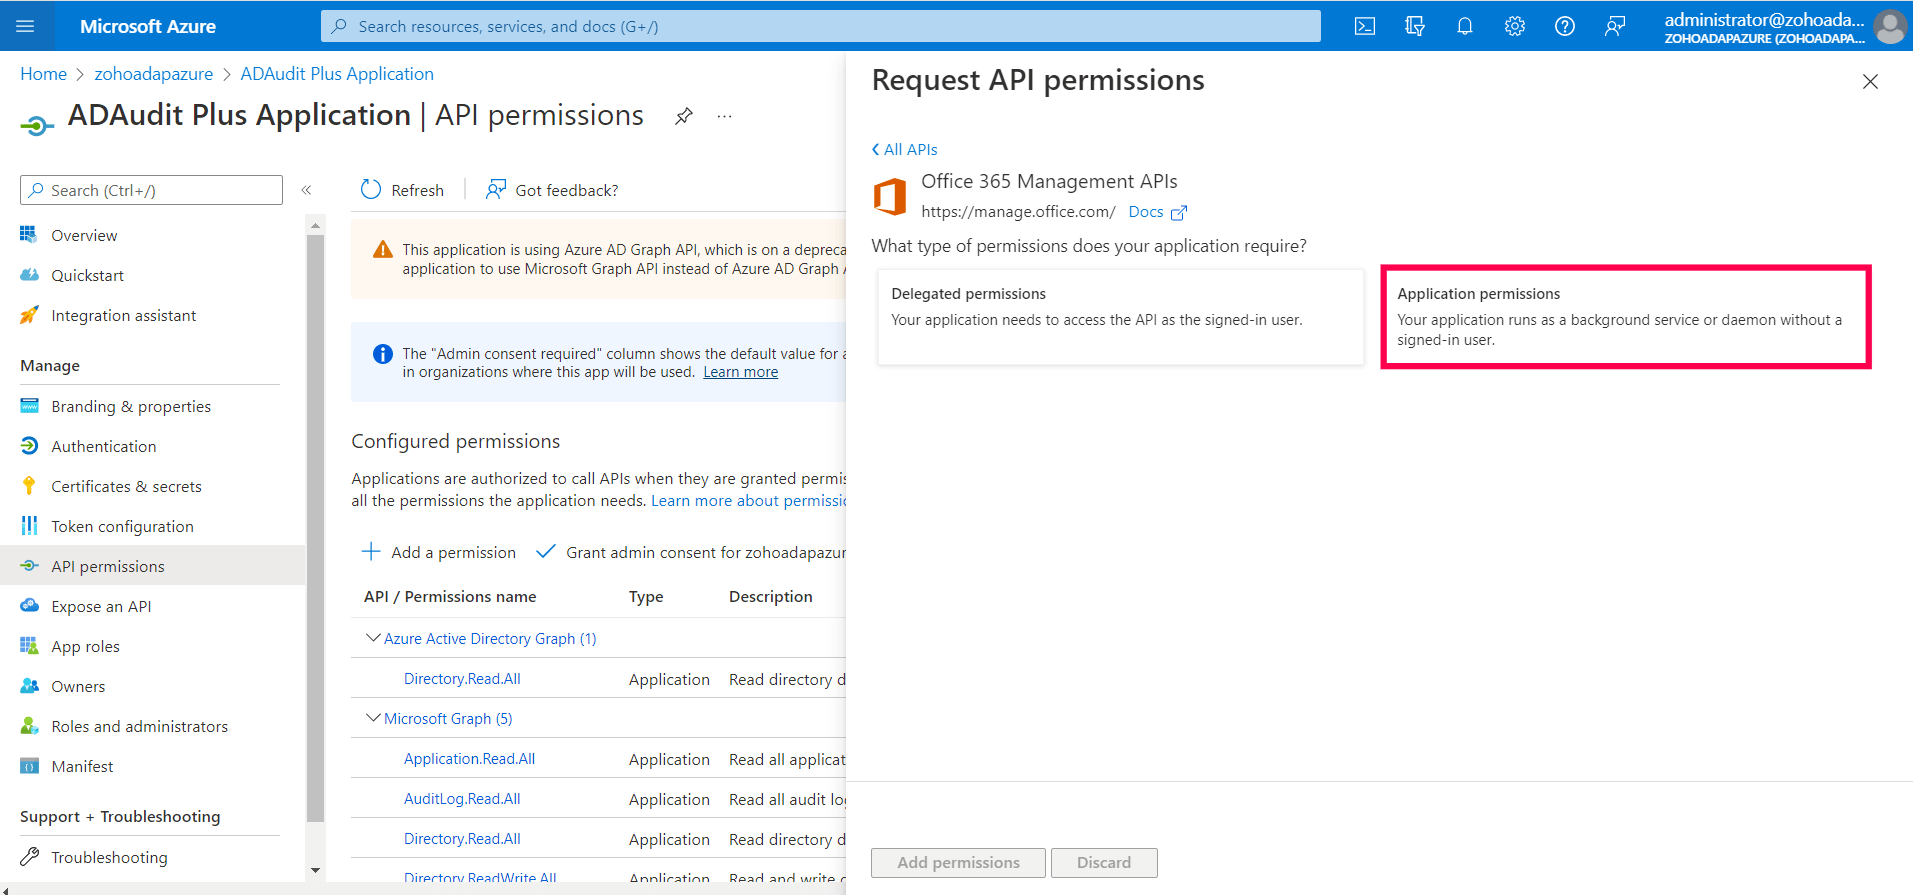Open the notifications bell
Viewport: 1913px width, 895px height.
[x=1465, y=27]
